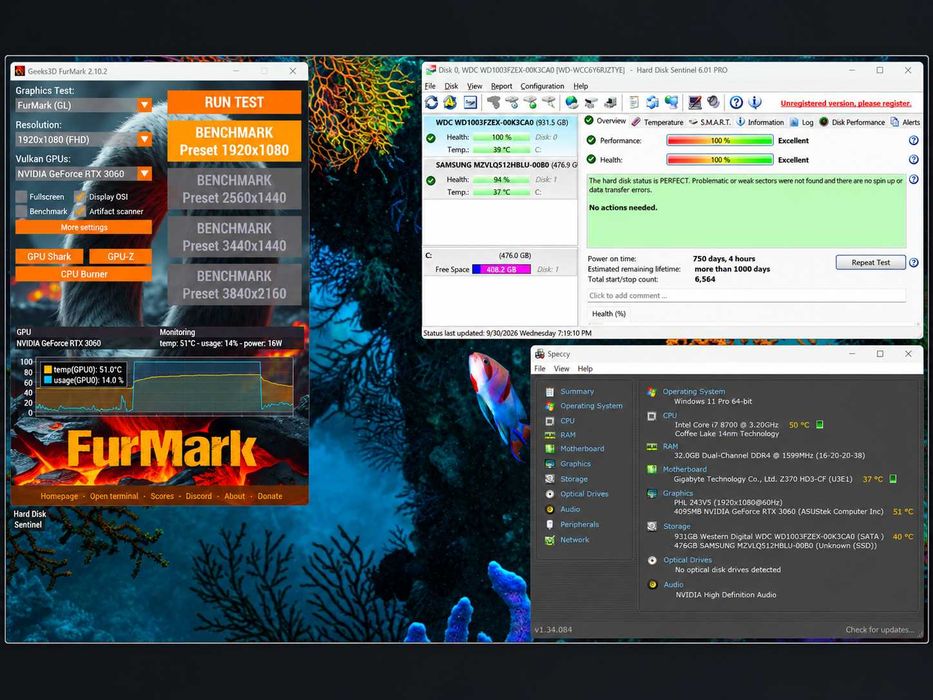
Task: Open Optical Drives in Speccy sidebar
Action: (584, 494)
